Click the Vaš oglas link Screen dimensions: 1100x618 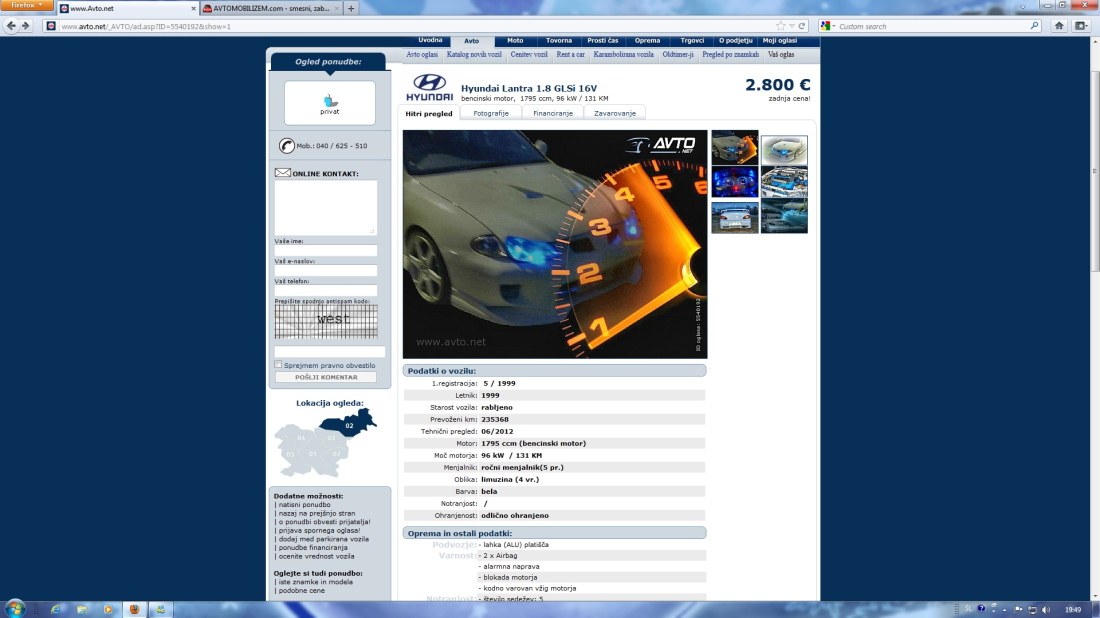click(x=781, y=54)
